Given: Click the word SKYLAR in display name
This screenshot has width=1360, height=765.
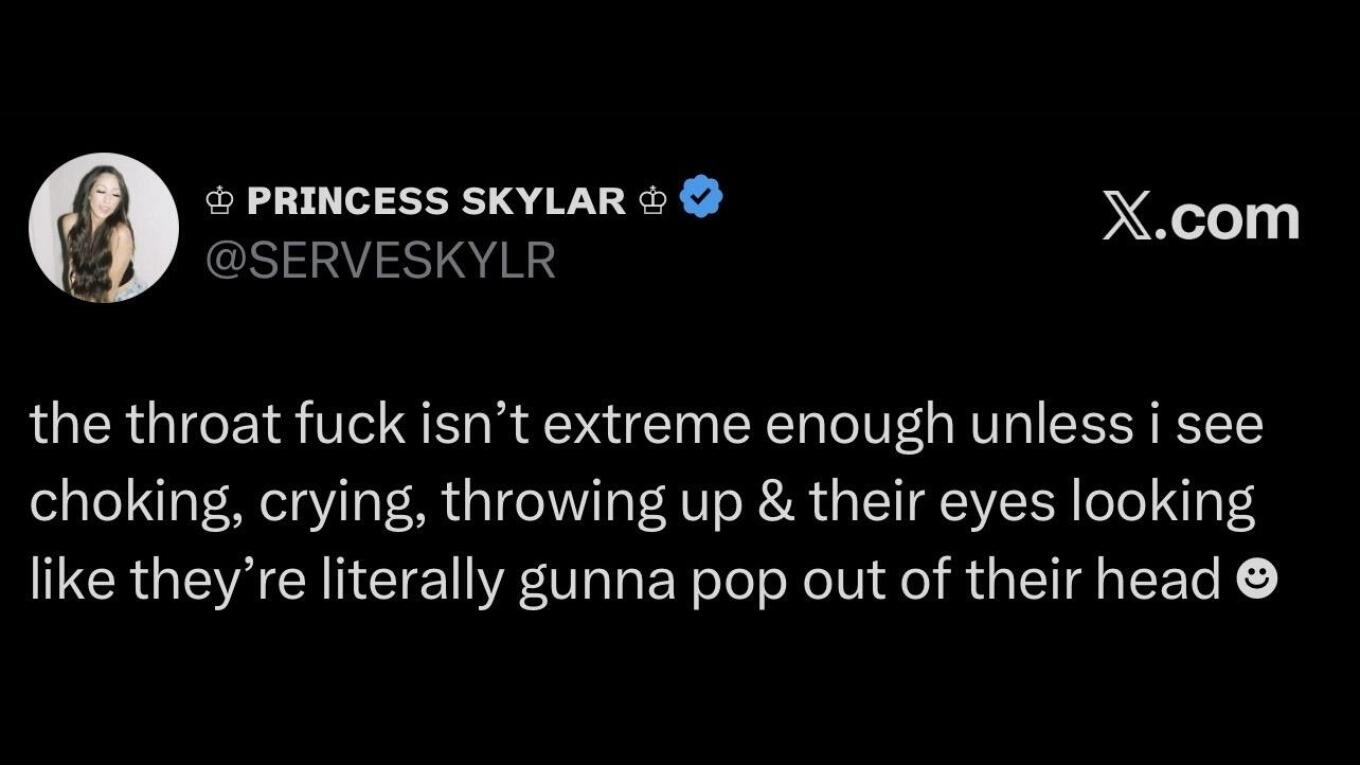Looking at the screenshot, I should tap(544, 201).
